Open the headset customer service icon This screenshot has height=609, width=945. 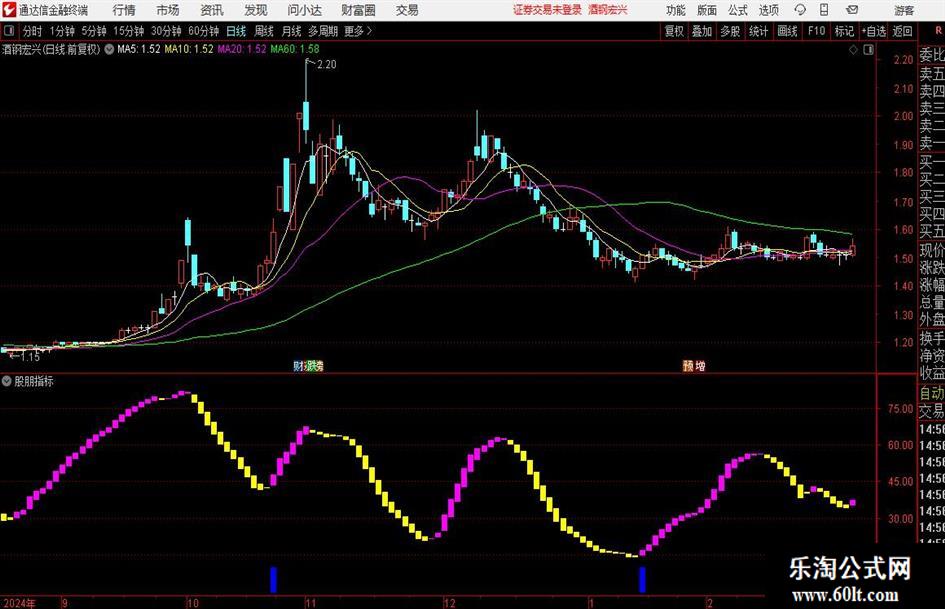tap(800, 10)
